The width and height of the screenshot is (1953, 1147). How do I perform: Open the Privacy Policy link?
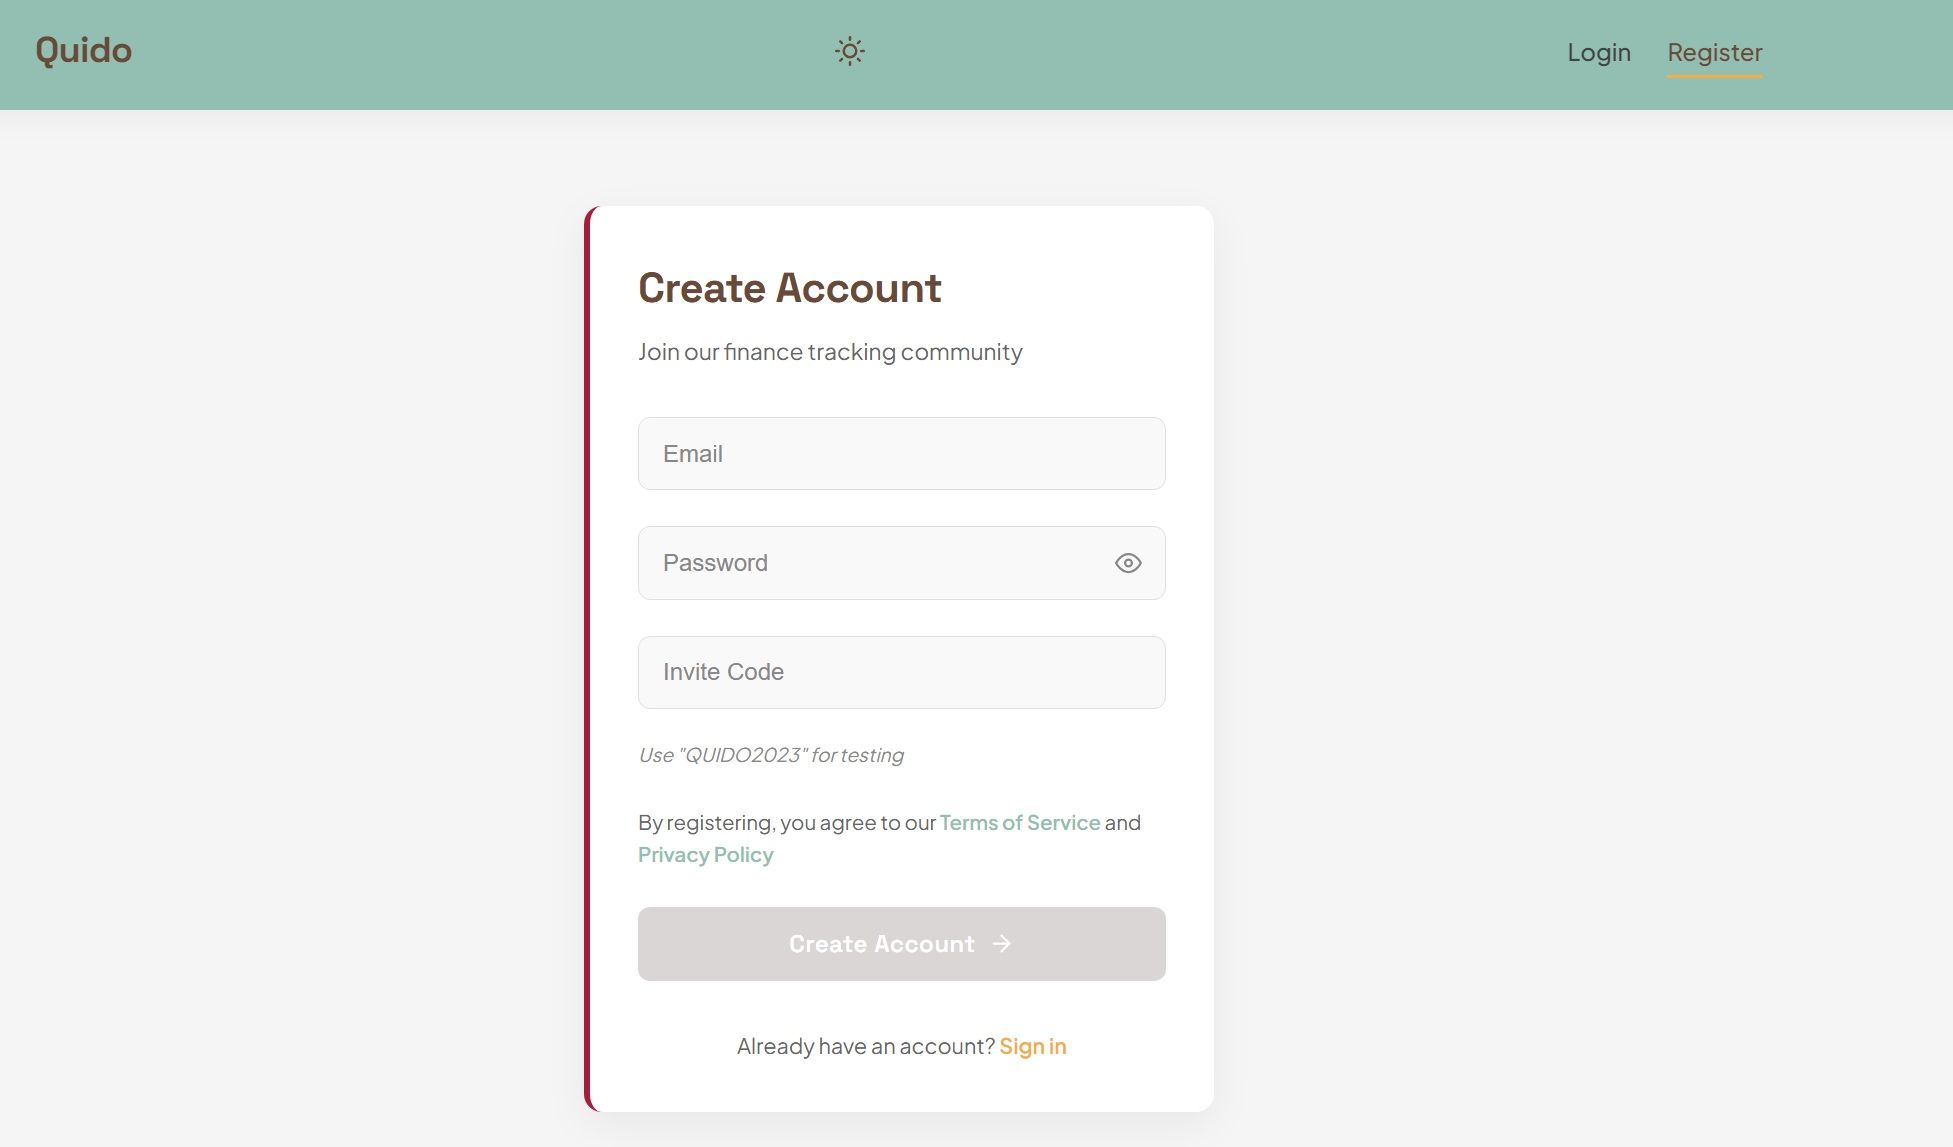(705, 855)
